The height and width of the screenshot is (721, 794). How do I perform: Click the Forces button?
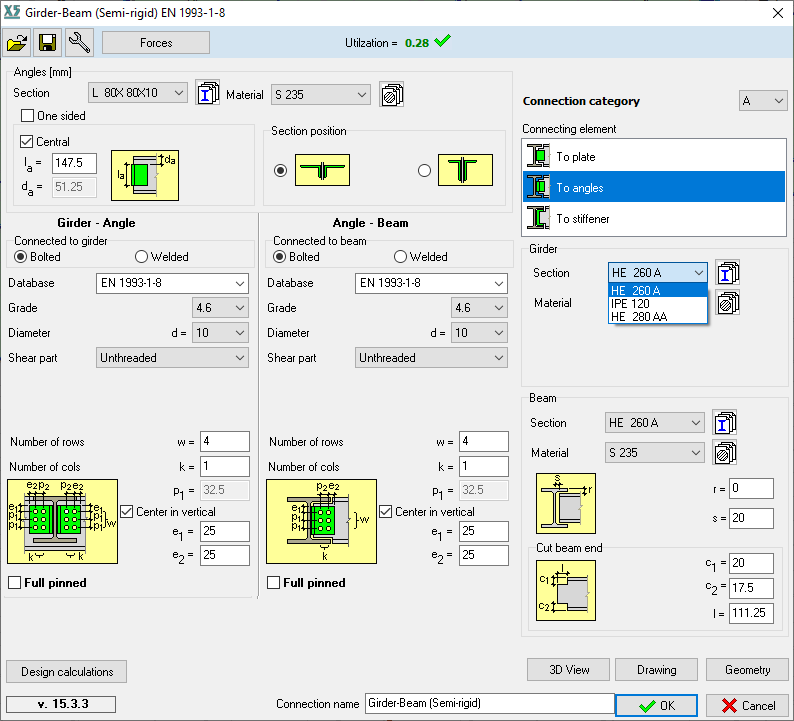pyautogui.click(x=156, y=43)
